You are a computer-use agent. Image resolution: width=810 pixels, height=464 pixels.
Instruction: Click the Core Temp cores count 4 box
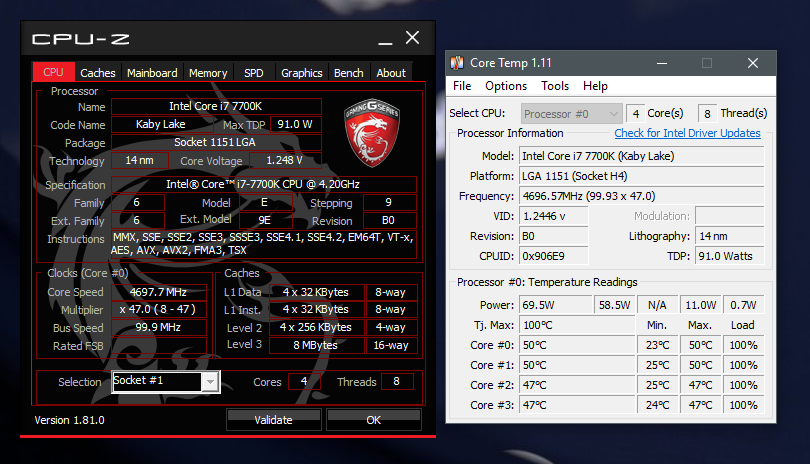(x=635, y=114)
